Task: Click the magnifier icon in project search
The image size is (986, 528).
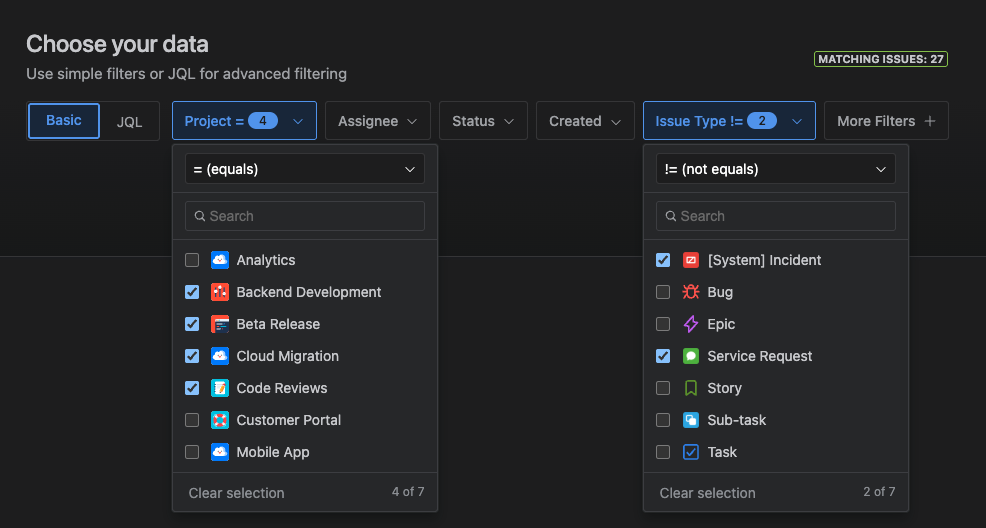Action: (200, 216)
